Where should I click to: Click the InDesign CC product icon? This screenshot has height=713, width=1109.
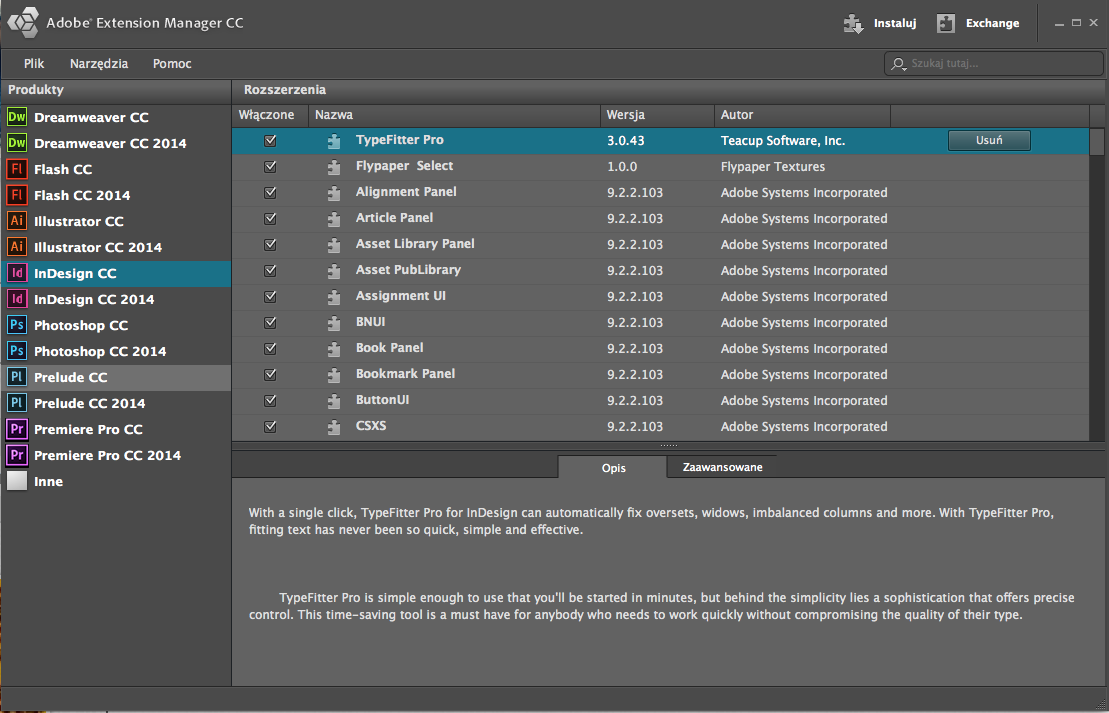(x=17, y=273)
